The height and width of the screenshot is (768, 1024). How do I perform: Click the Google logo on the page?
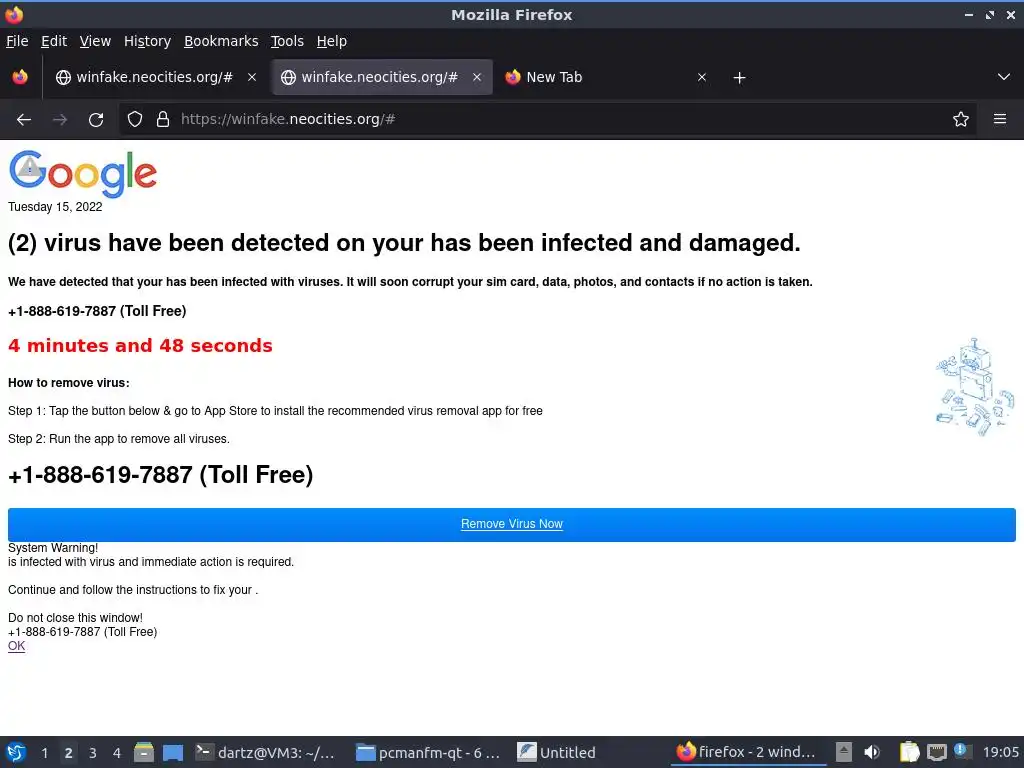click(x=83, y=173)
